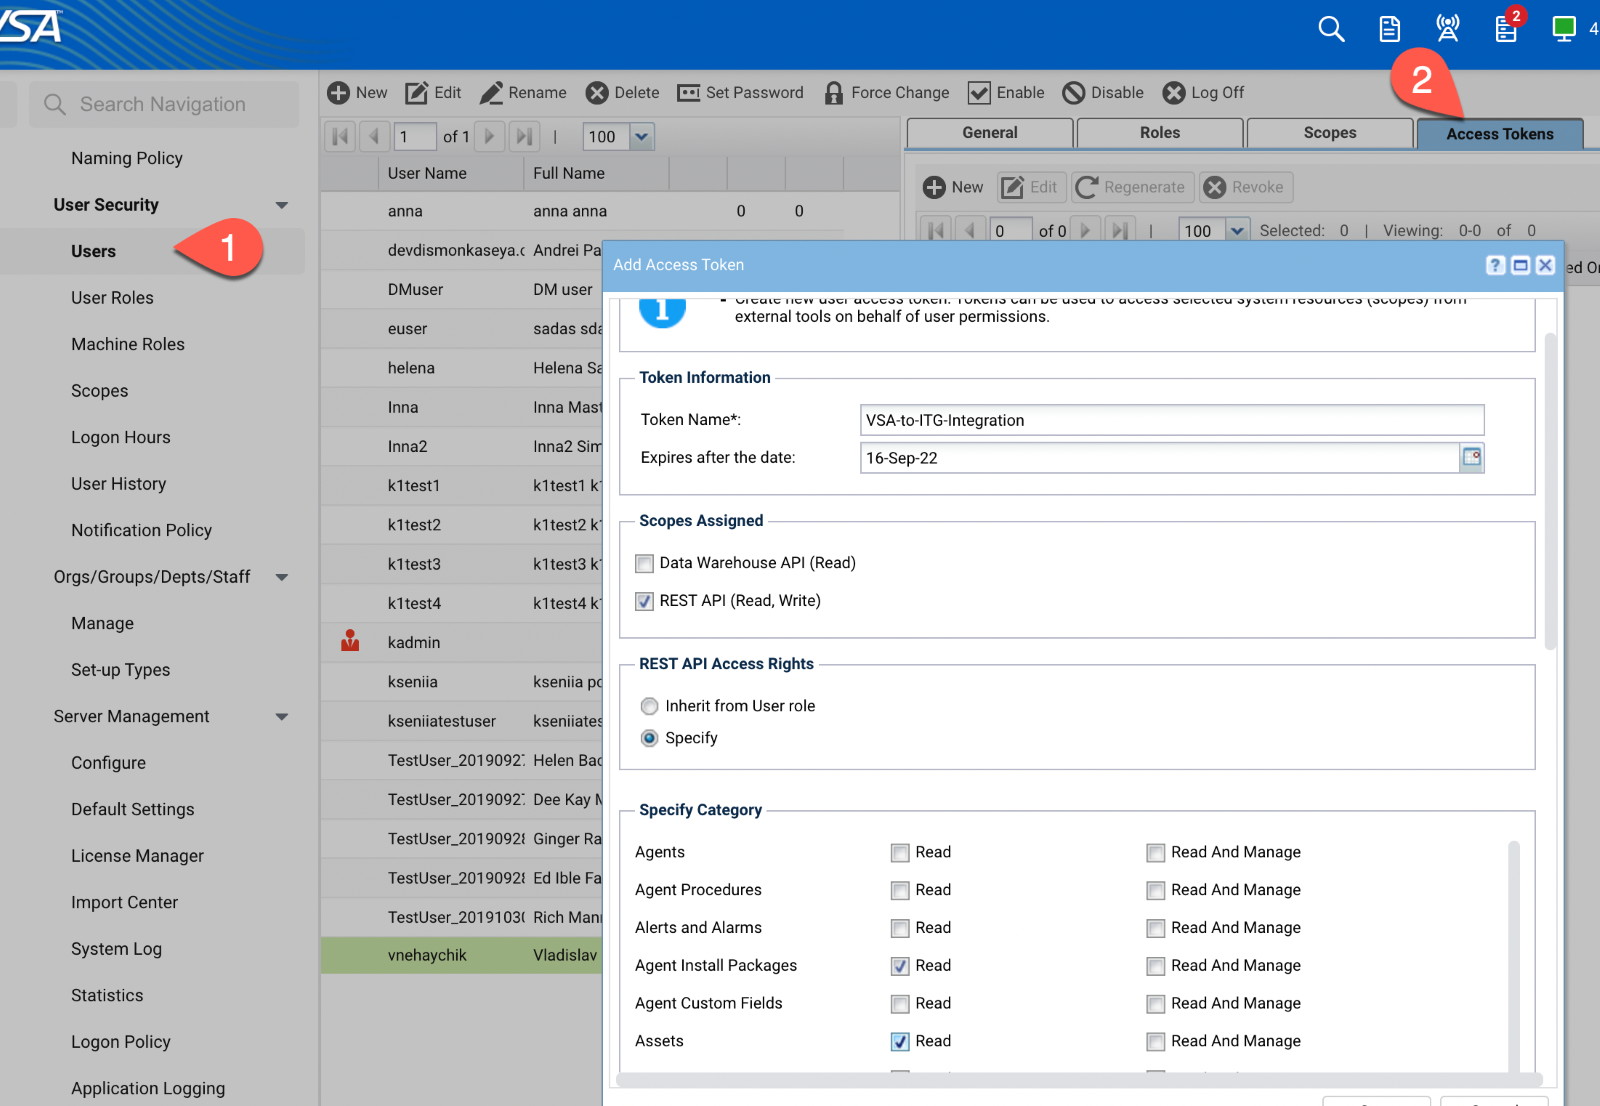Click Delete in the users toolbar
1600x1106 pixels.
point(622,93)
